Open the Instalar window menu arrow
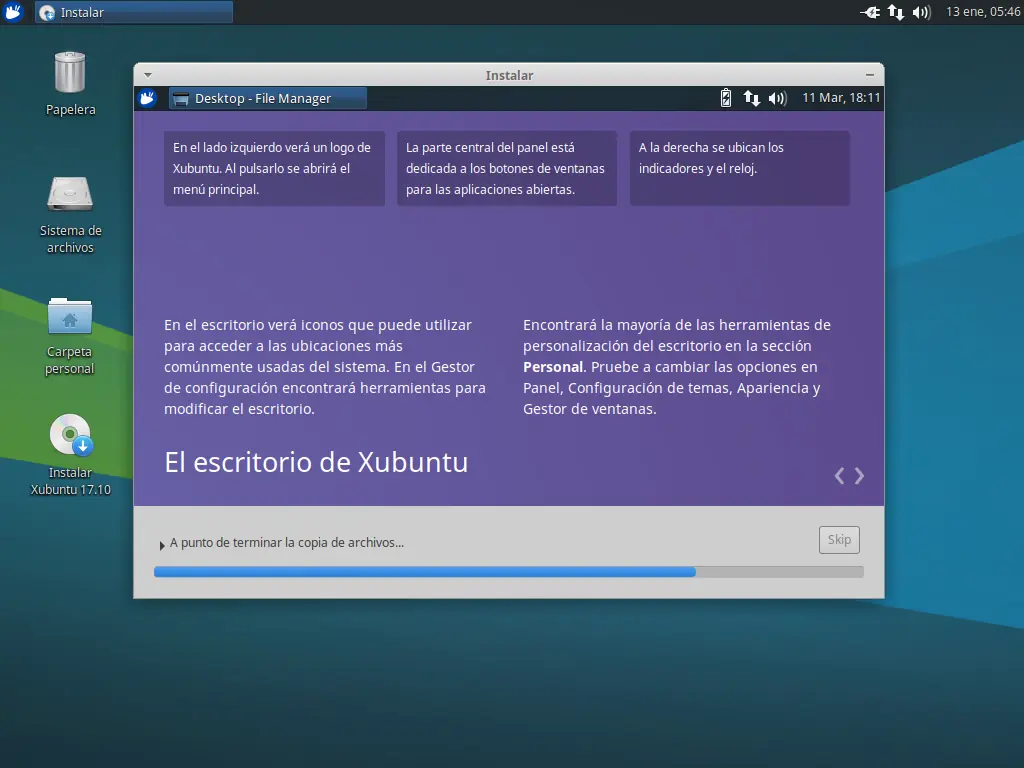Viewport: 1024px width, 768px height. tap(148, 75)
